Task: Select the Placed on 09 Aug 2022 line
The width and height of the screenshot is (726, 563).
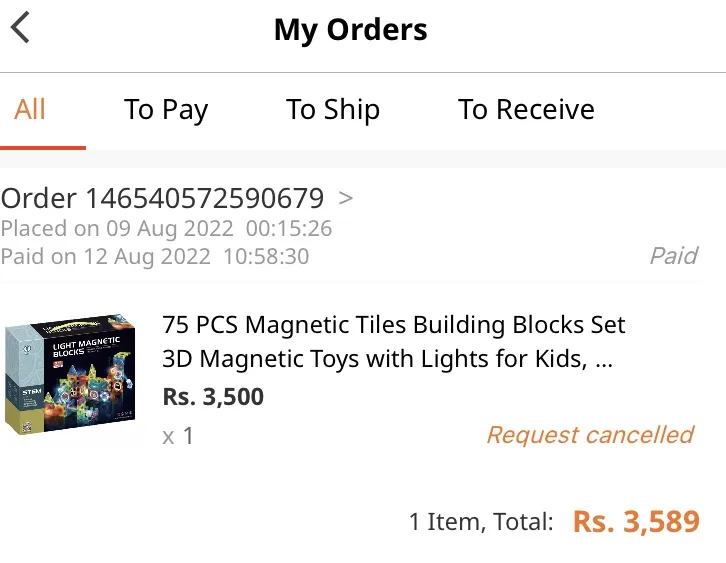Action: 166,229
